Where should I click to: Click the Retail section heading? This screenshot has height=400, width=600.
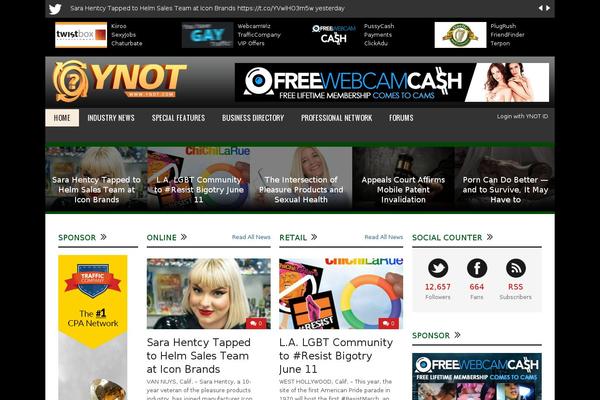pos(293,237)
